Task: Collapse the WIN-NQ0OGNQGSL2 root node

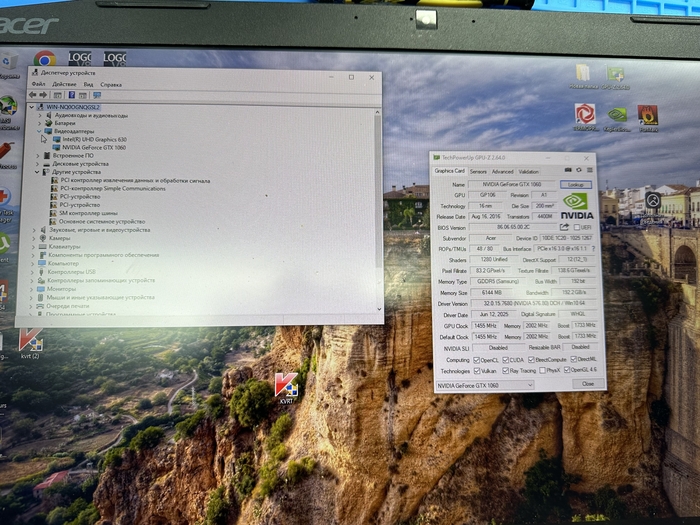Action: point(31,107)
